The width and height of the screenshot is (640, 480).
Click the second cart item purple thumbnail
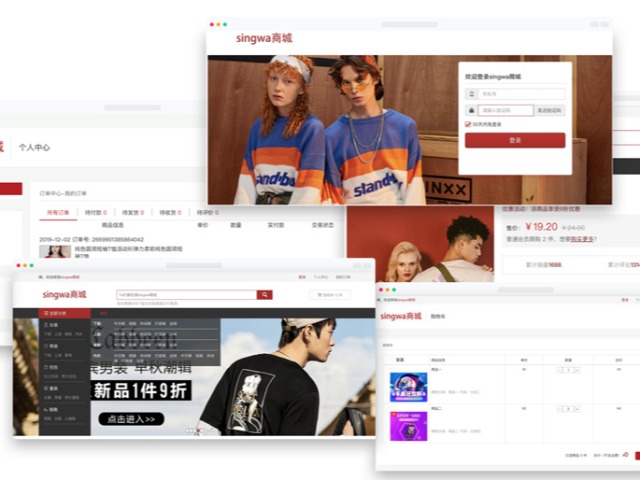[409, 426]
